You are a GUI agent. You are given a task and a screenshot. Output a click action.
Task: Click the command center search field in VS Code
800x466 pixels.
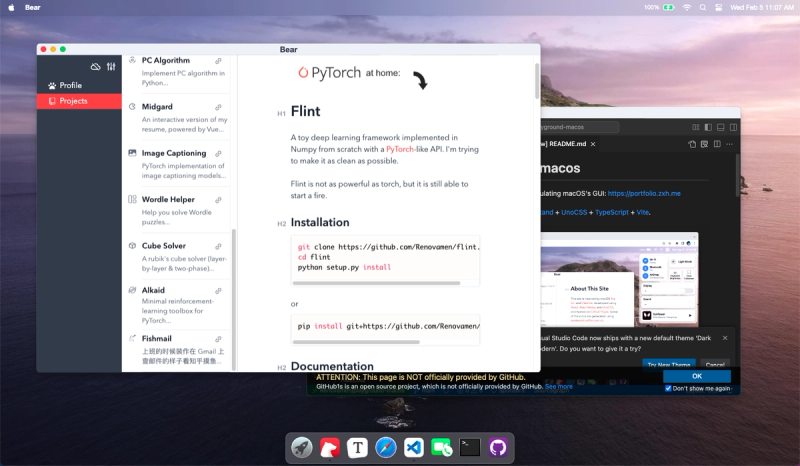click(580, 127)
